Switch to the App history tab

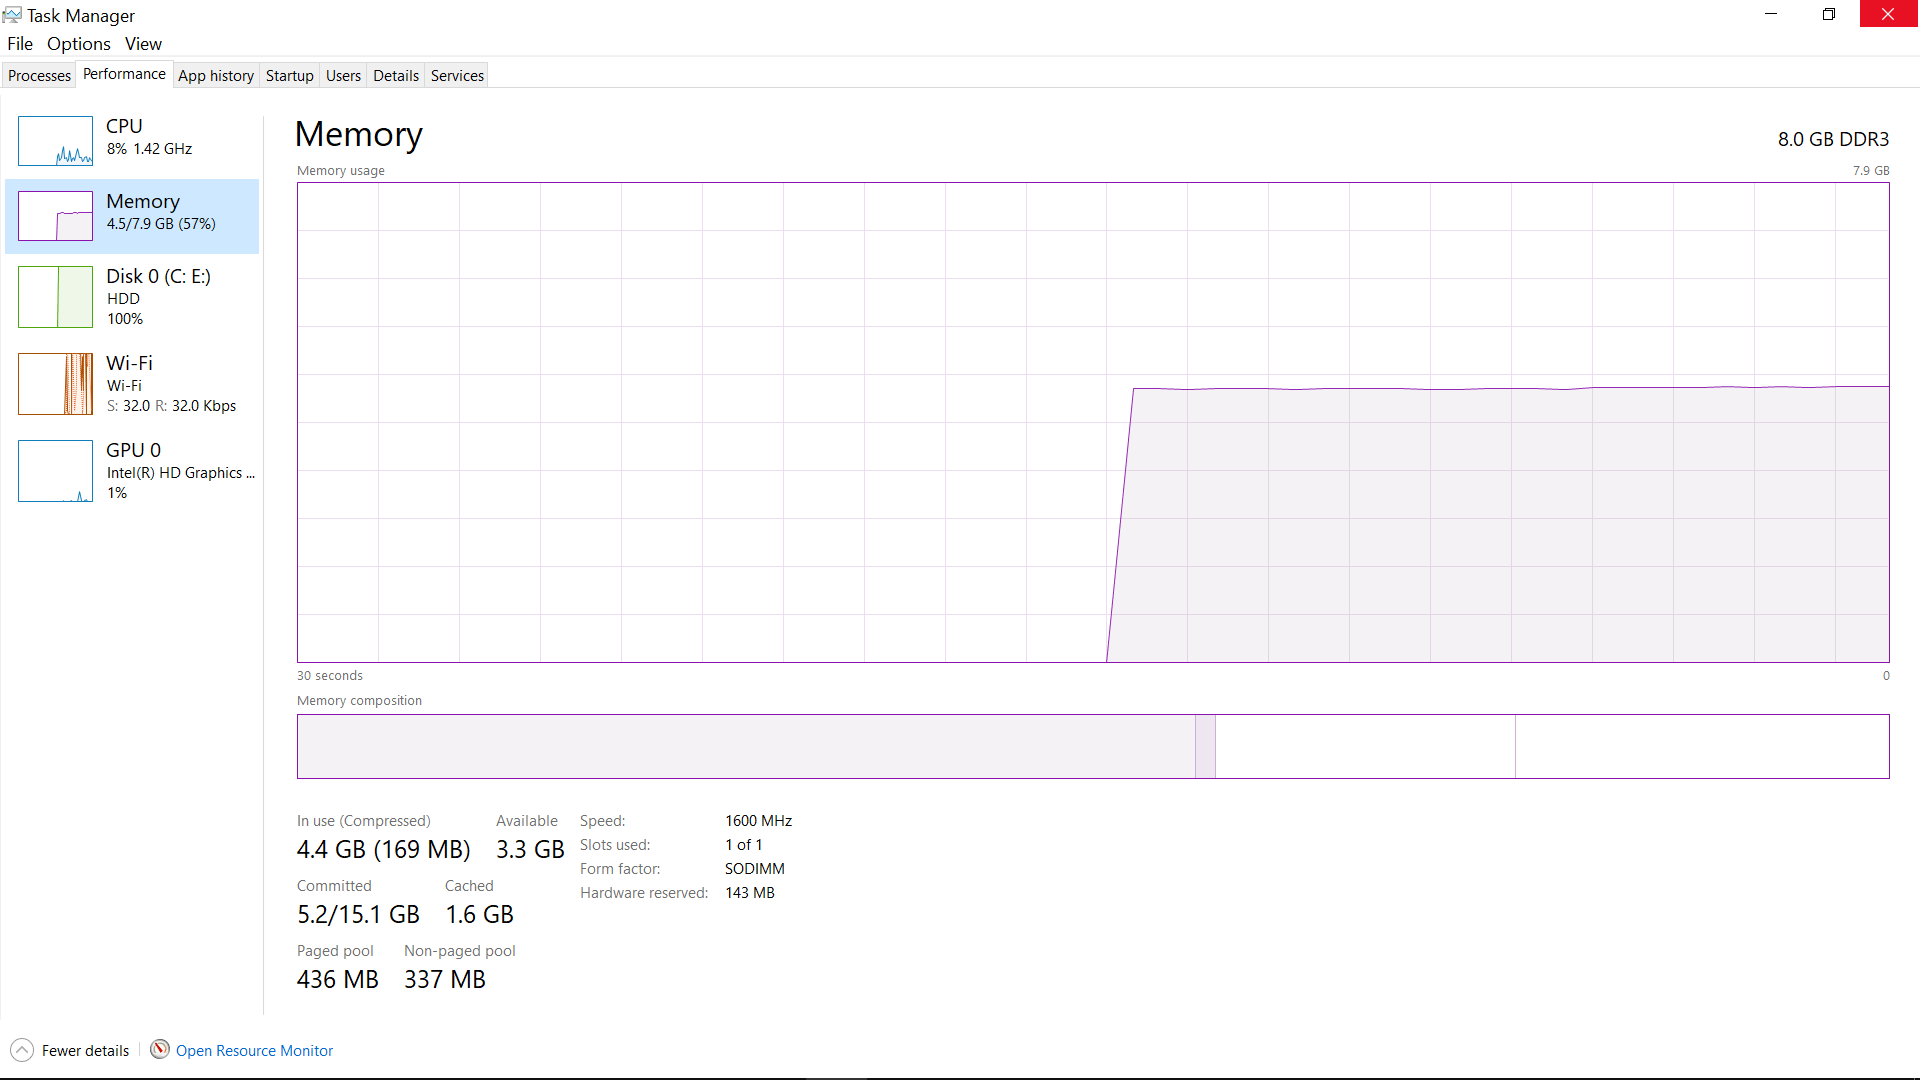coord(216,76)
